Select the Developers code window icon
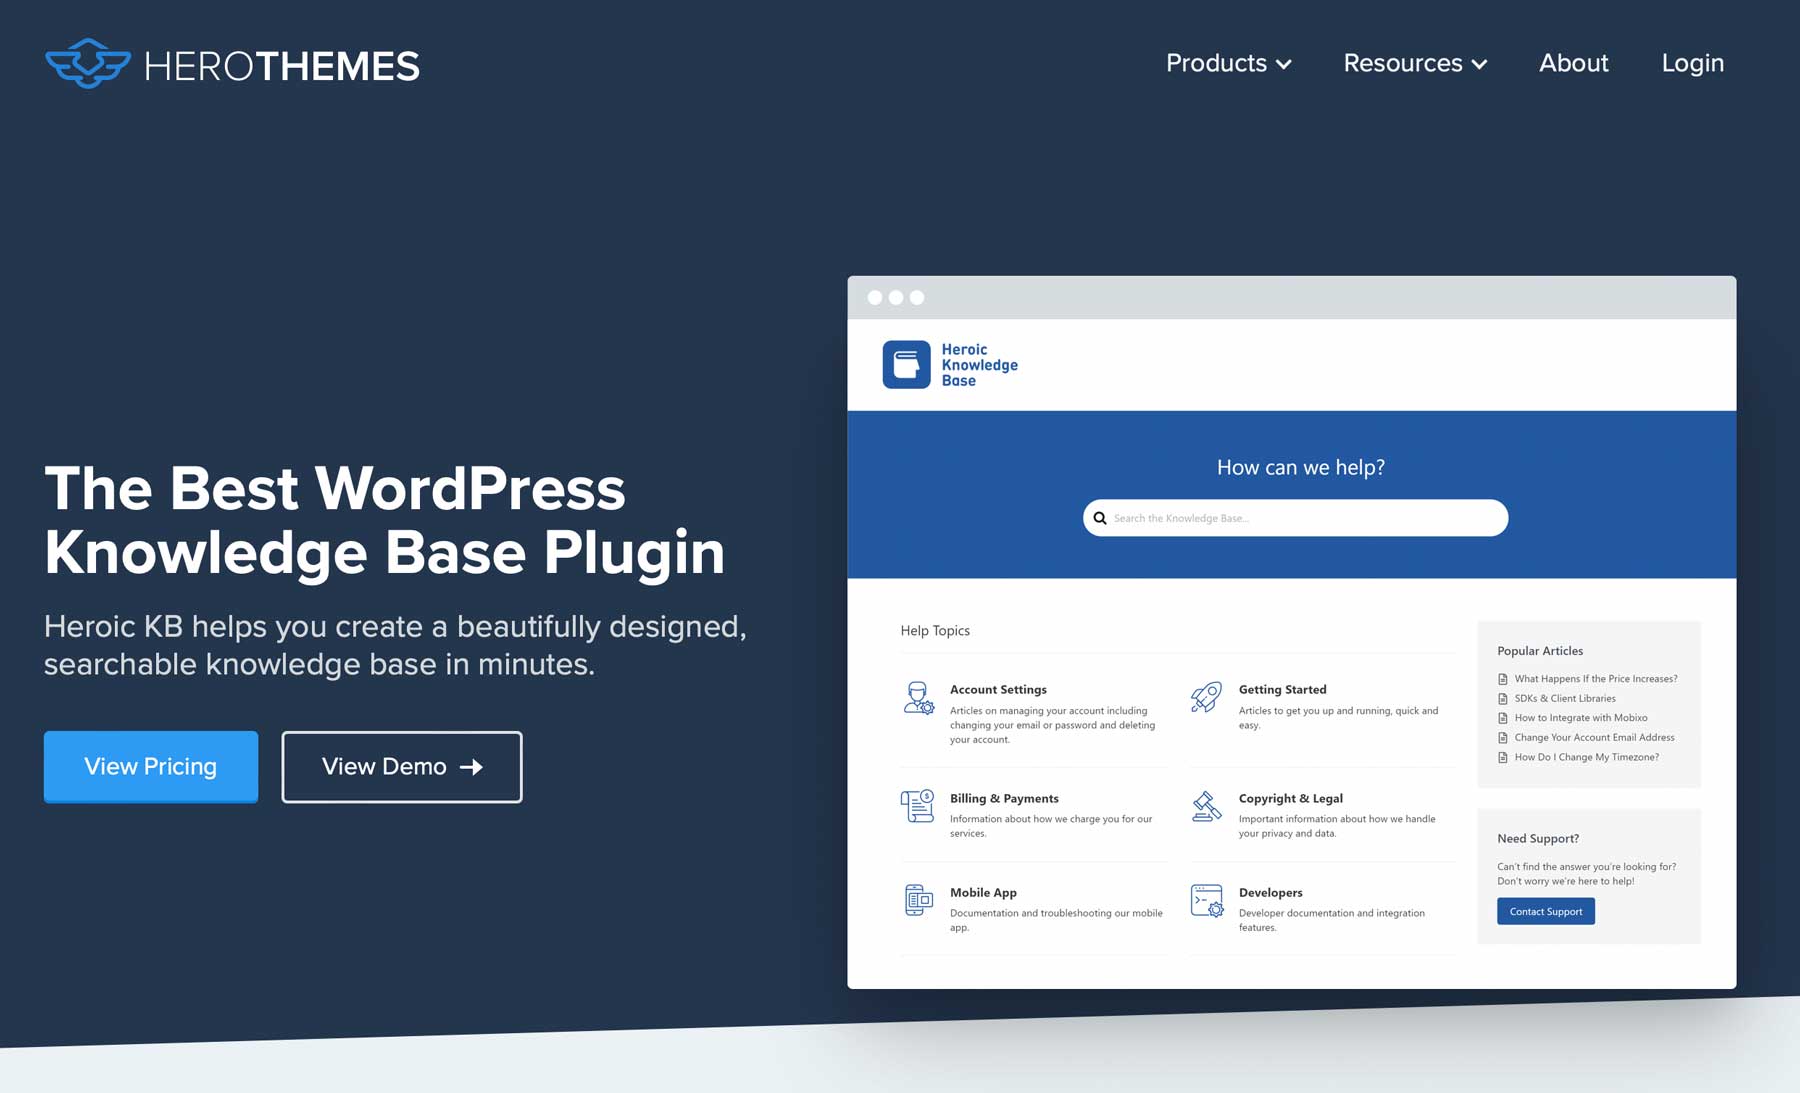Screen dimensions: 1800x1093 [1206, 901]
